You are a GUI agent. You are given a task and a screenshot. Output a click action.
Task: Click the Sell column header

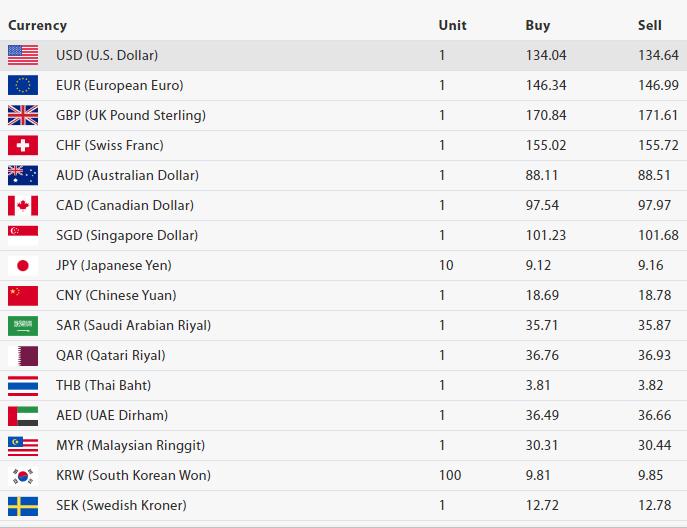click(649, 25)
